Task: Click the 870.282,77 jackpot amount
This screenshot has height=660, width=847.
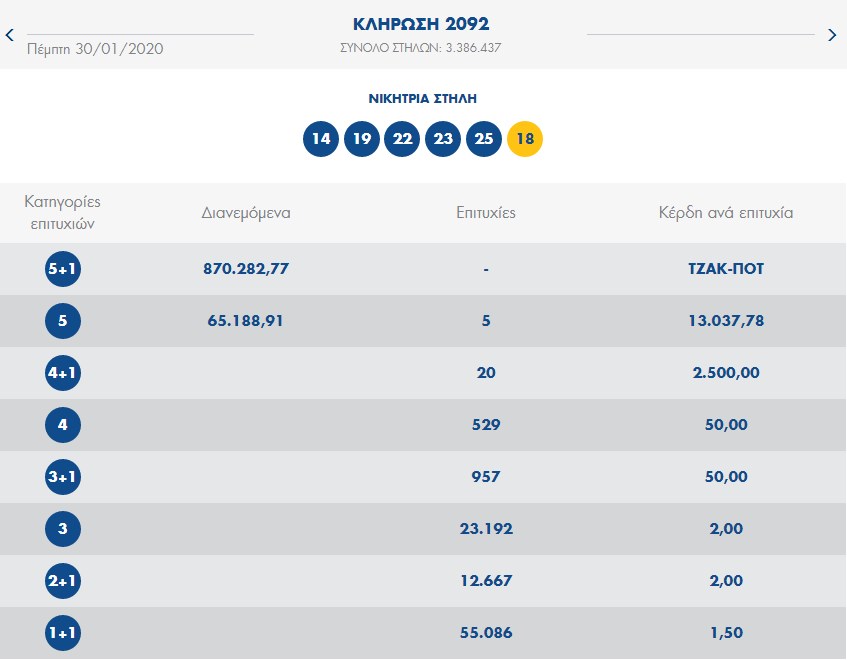Action: tap(246, 269)
